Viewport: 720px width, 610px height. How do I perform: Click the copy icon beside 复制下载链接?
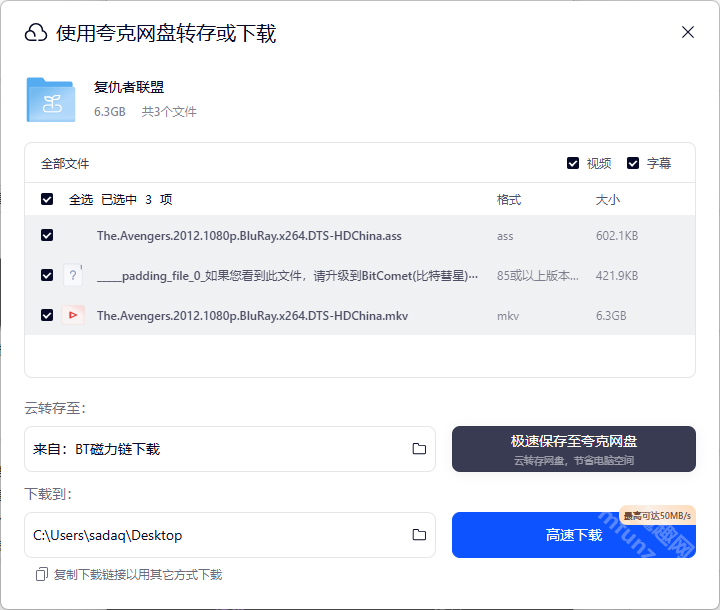coord(41,575)
